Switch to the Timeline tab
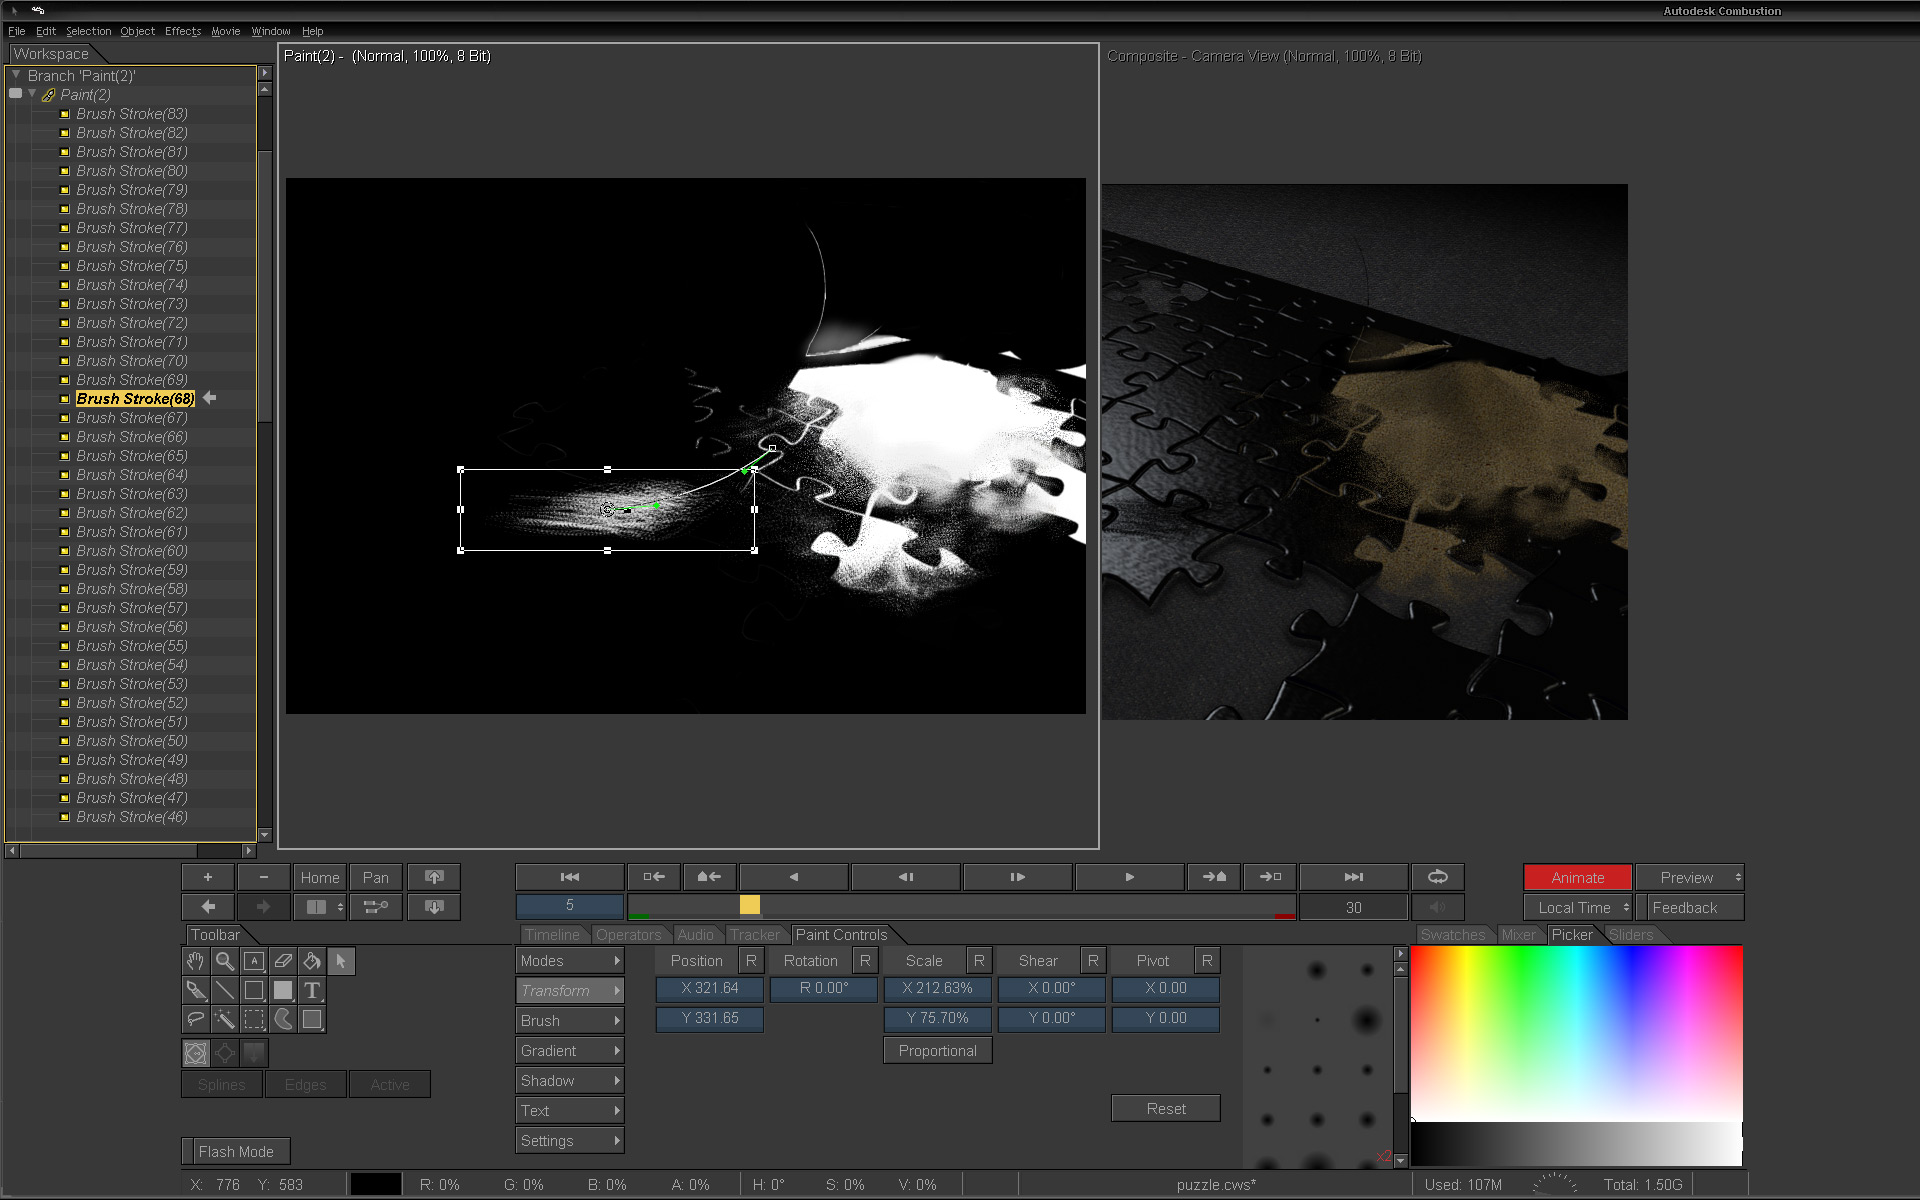The image size is (1920, 1200). [552, 934]
